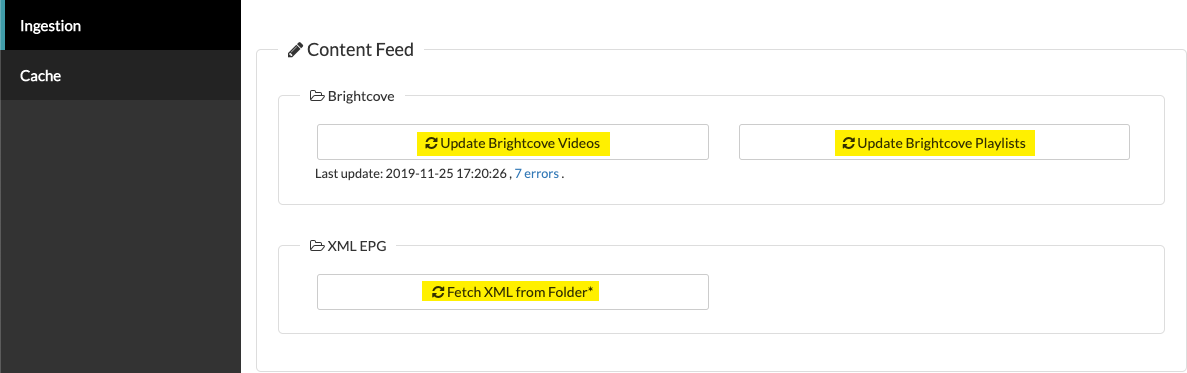Click the Content Feed heading text

(x=360, y=51)
